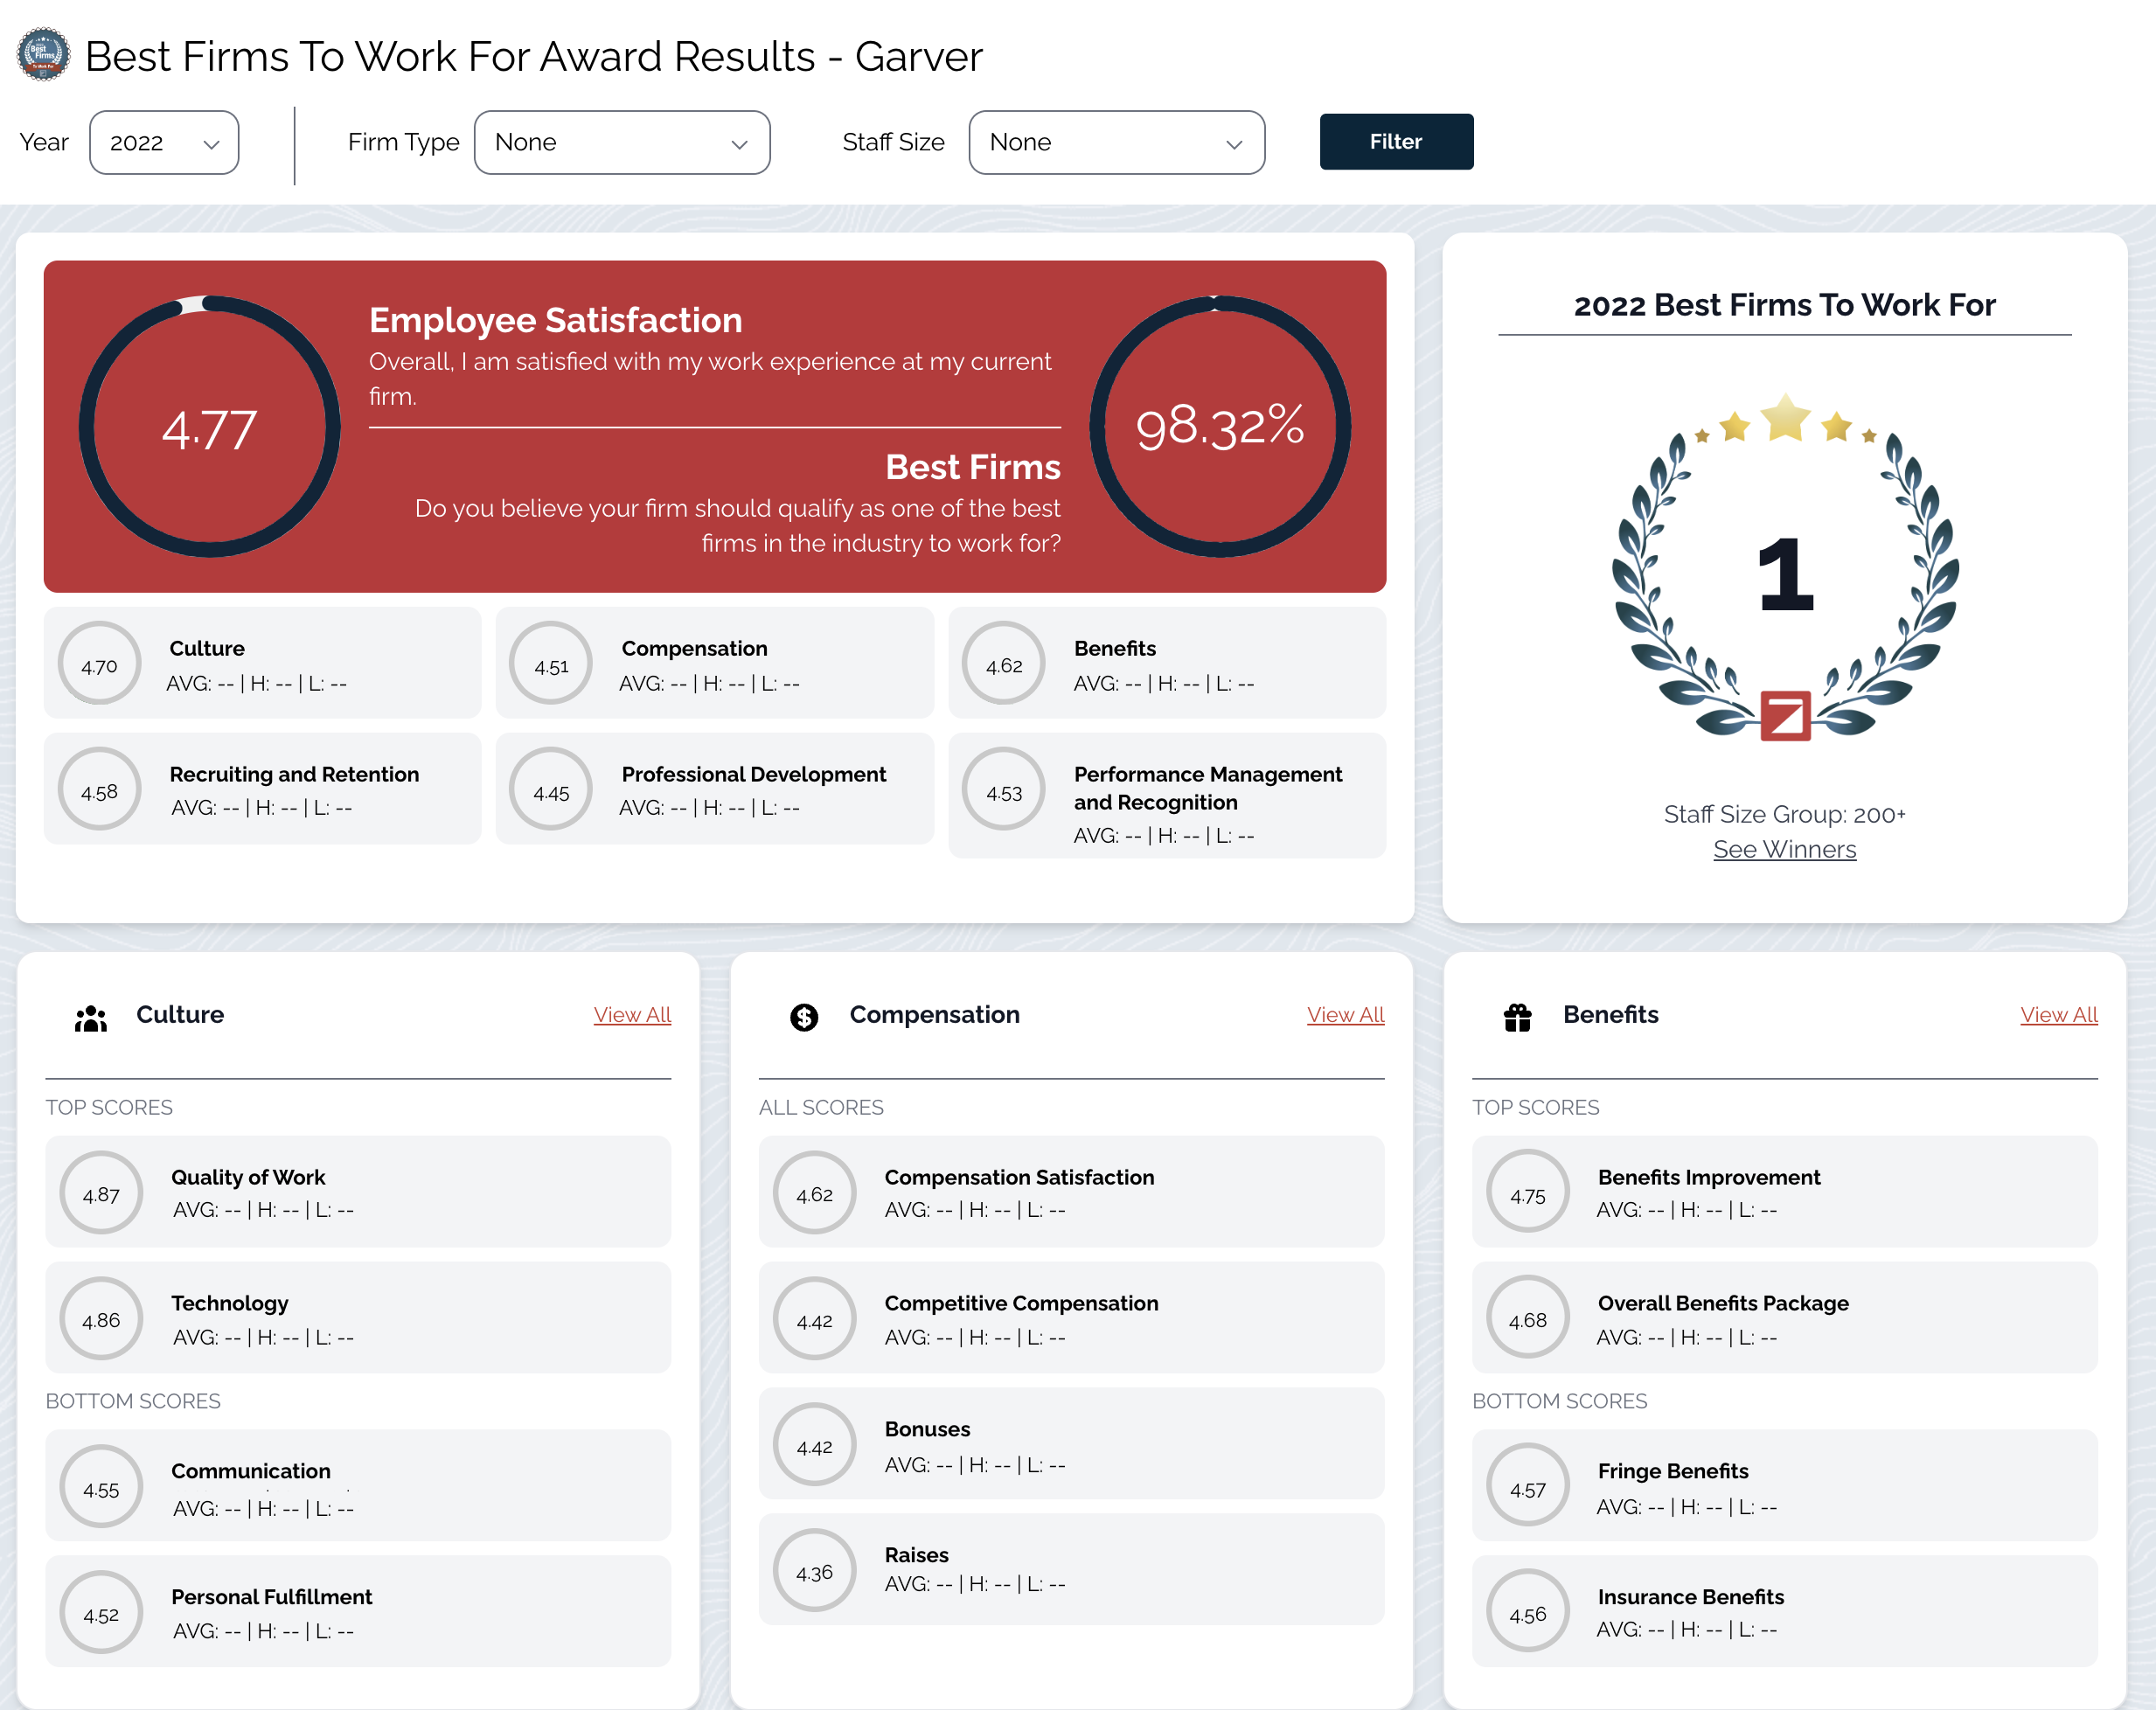Click BOTTOM SCORES label in Culture panel
Screen dimensions: 2156x1710
click(x=133, y=1402)
